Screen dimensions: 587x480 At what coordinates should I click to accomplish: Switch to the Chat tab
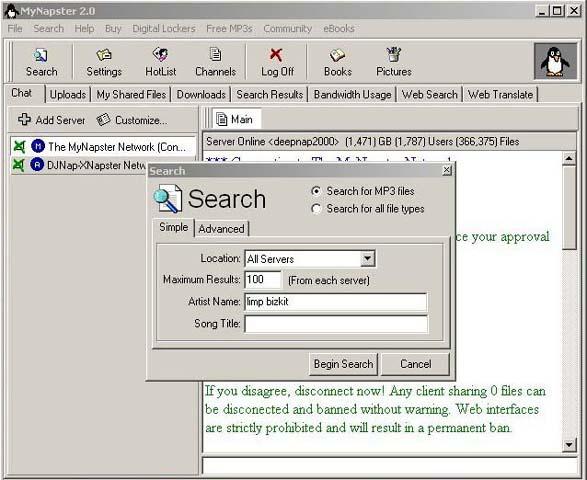point(22,93)
